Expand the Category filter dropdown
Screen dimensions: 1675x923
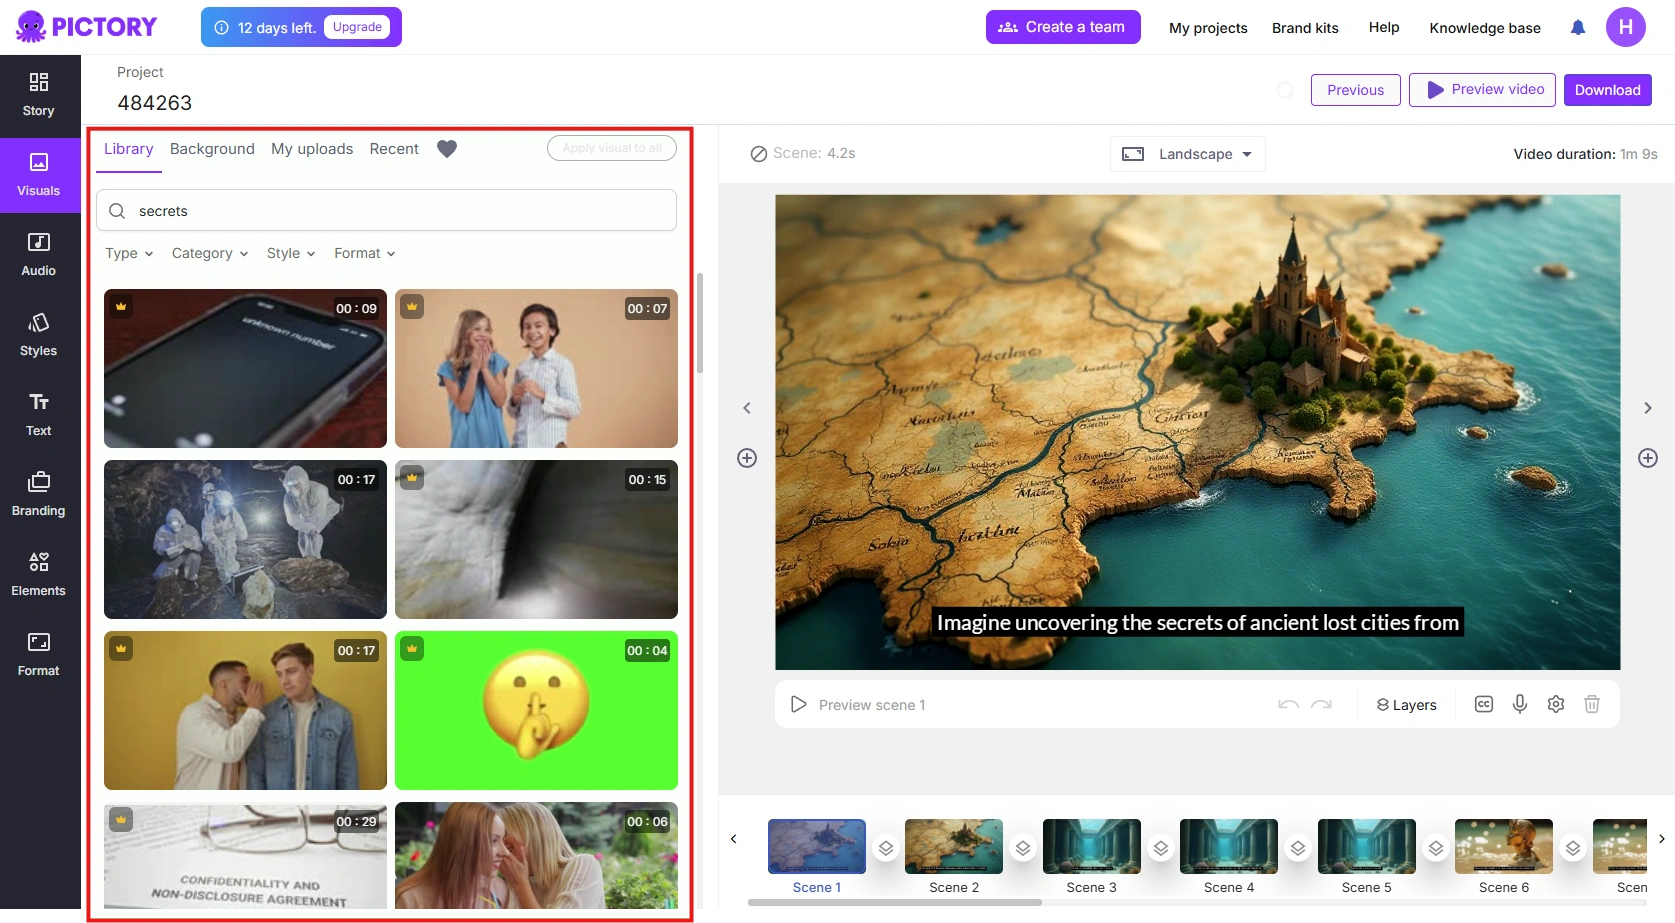pos(209,254)
